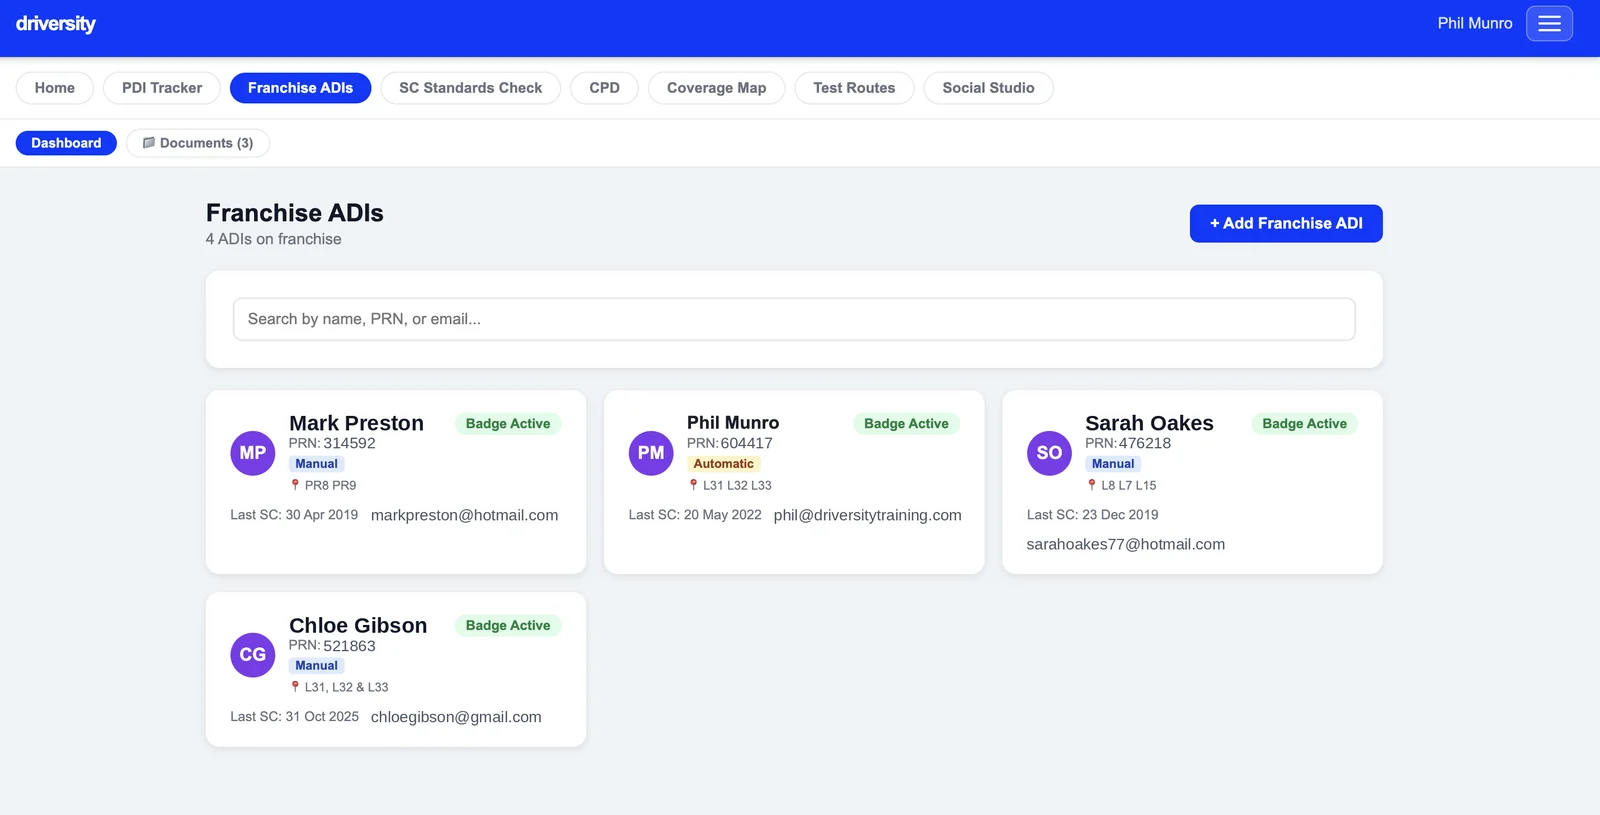Click the location pin beside L8 L7 L15

1092,485
